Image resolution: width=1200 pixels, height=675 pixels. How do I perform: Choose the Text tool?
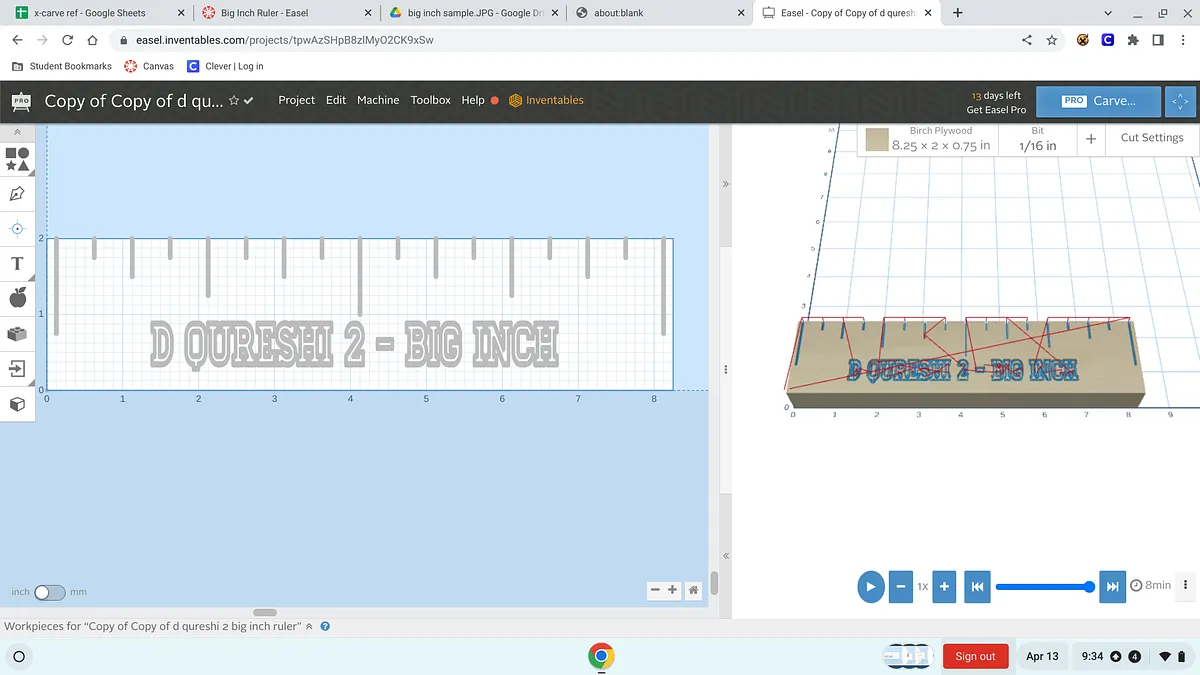coord(17,264)
